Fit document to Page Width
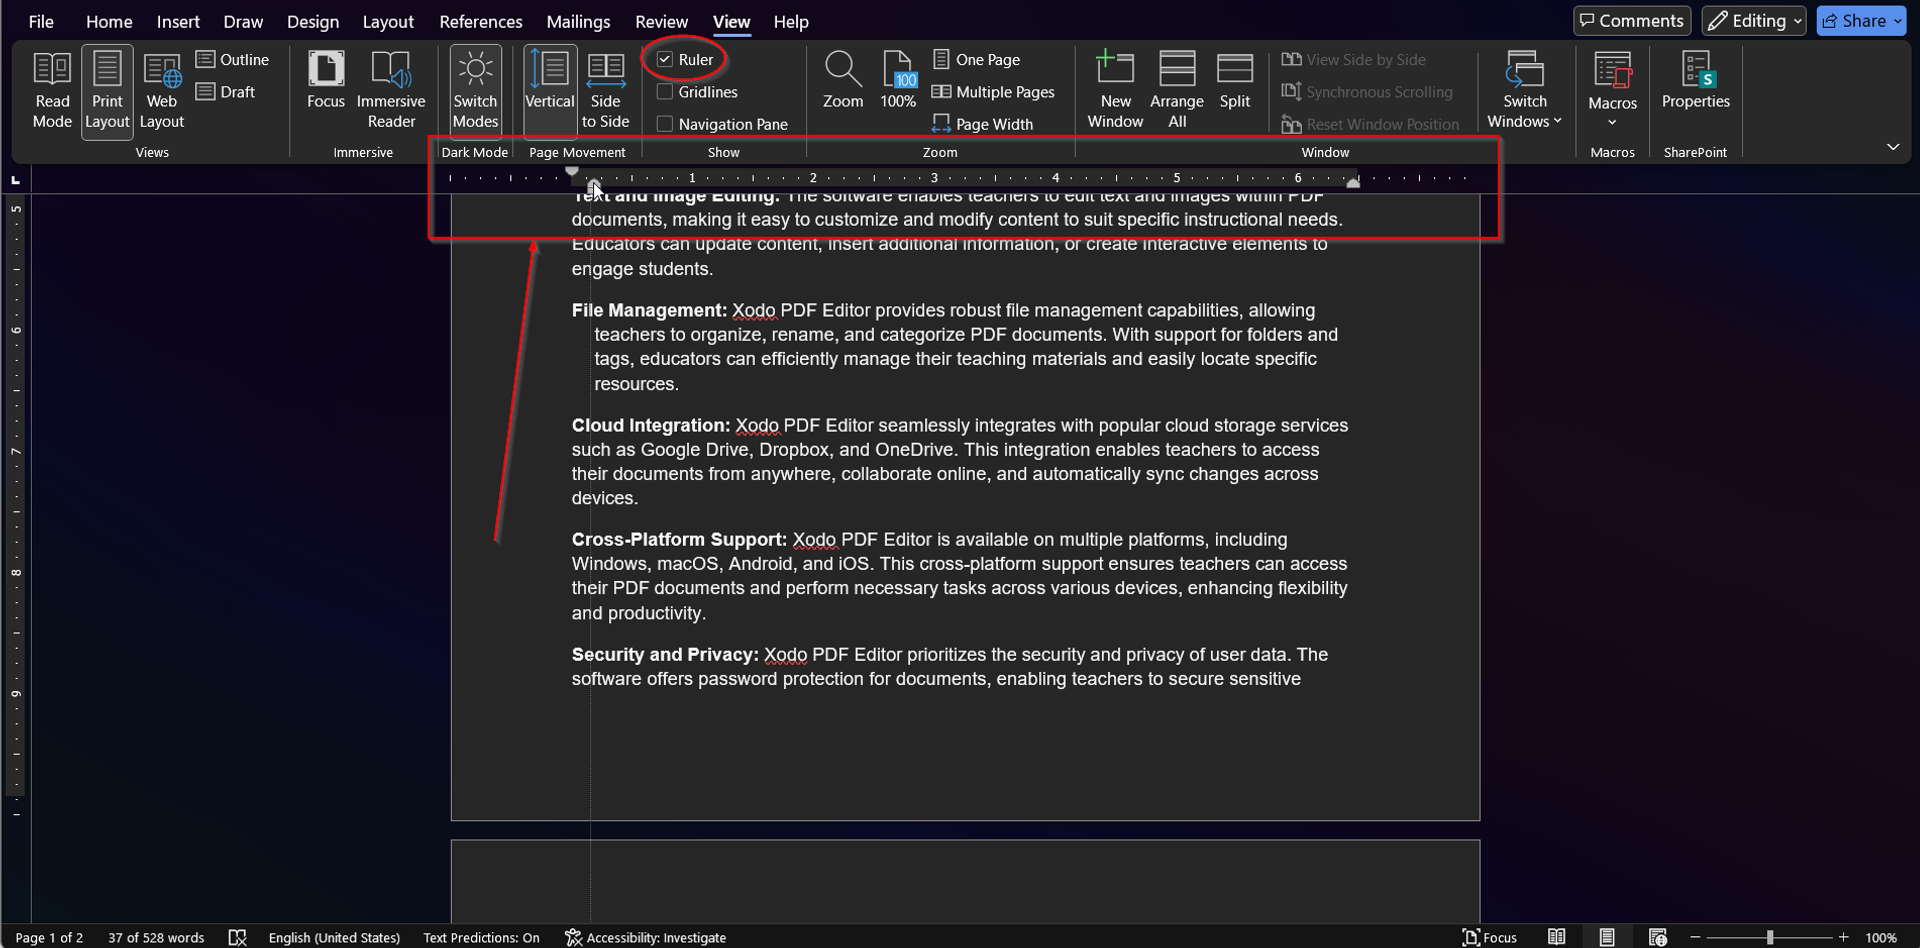Screen dimensions: 1920x948 pyautogui.click(x=982, y=124)
